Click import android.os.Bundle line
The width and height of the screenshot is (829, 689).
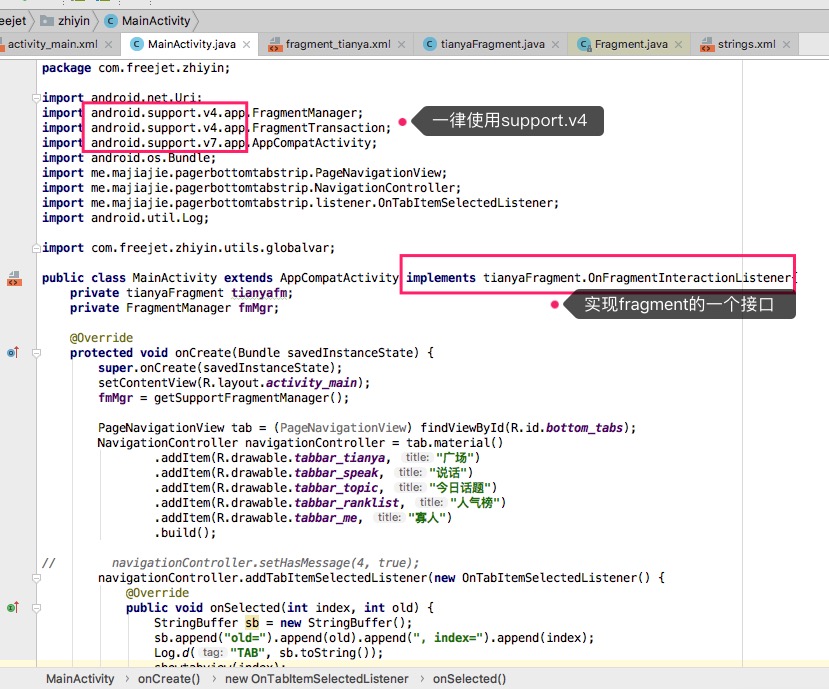[x=129, y=158]
